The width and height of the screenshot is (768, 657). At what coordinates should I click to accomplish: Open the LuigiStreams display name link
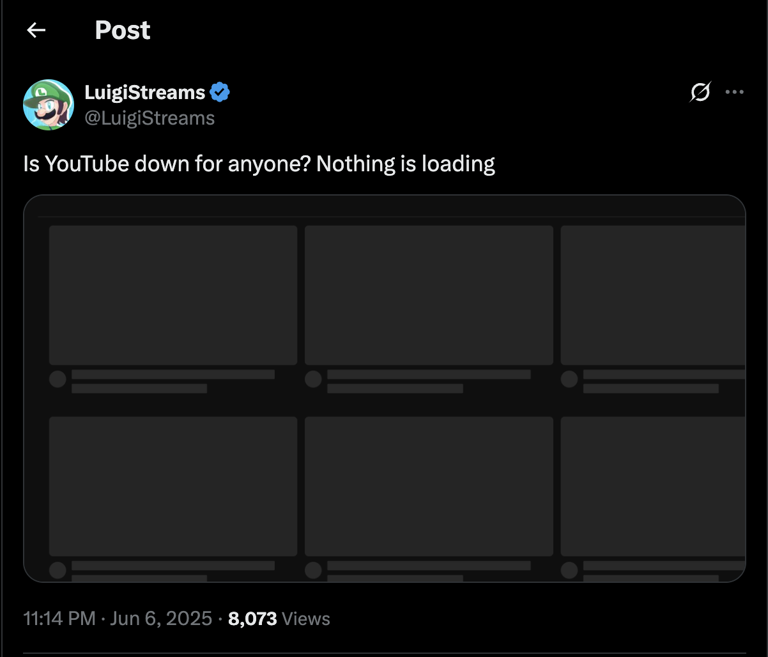(144, 92)
